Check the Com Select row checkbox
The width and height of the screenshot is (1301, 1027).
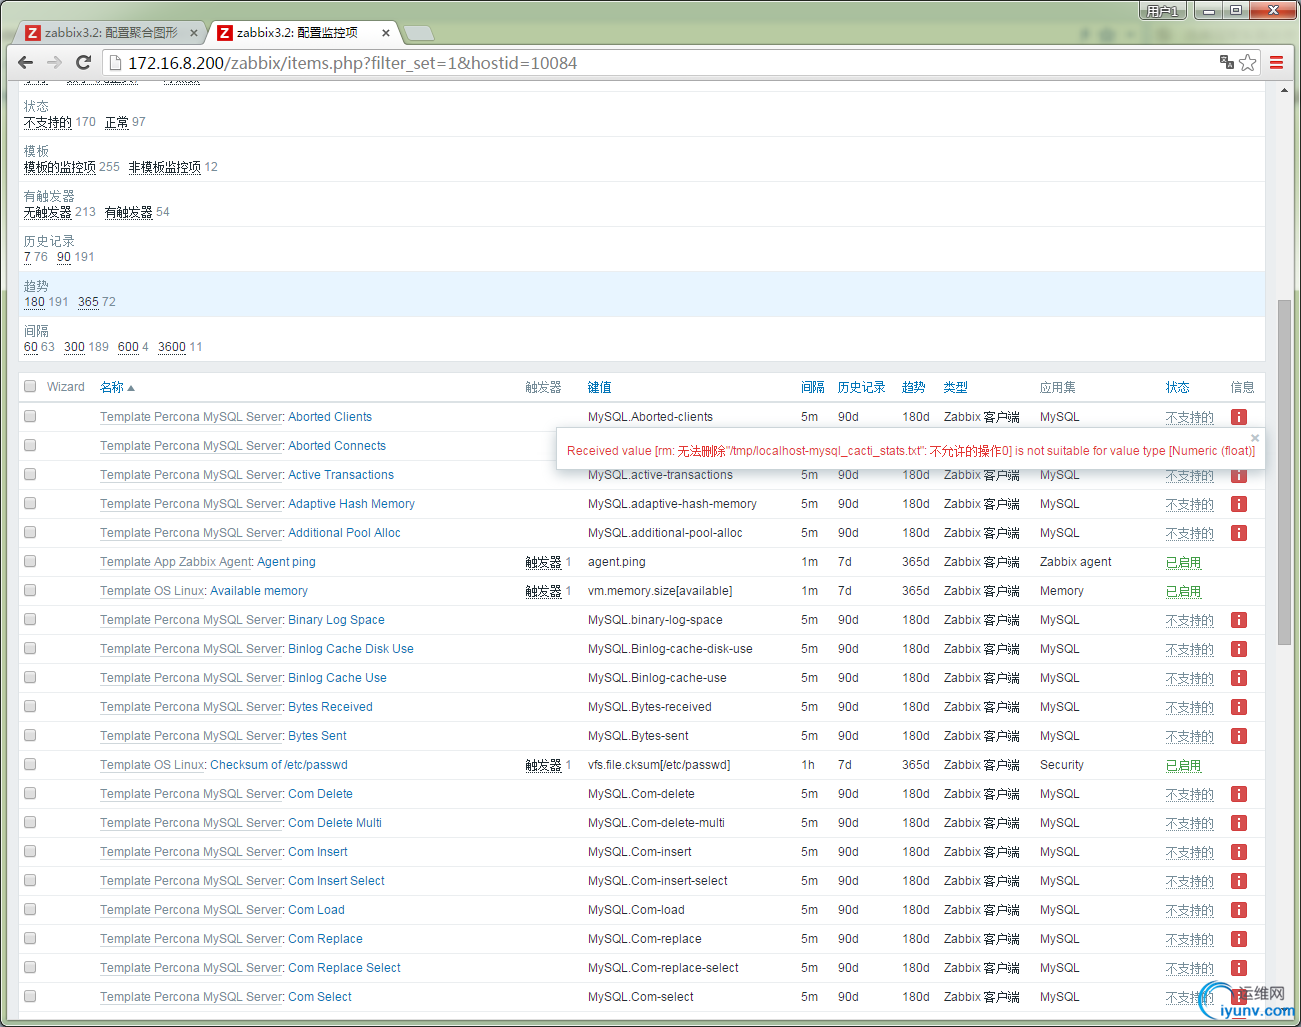click(x=30, y=996)
